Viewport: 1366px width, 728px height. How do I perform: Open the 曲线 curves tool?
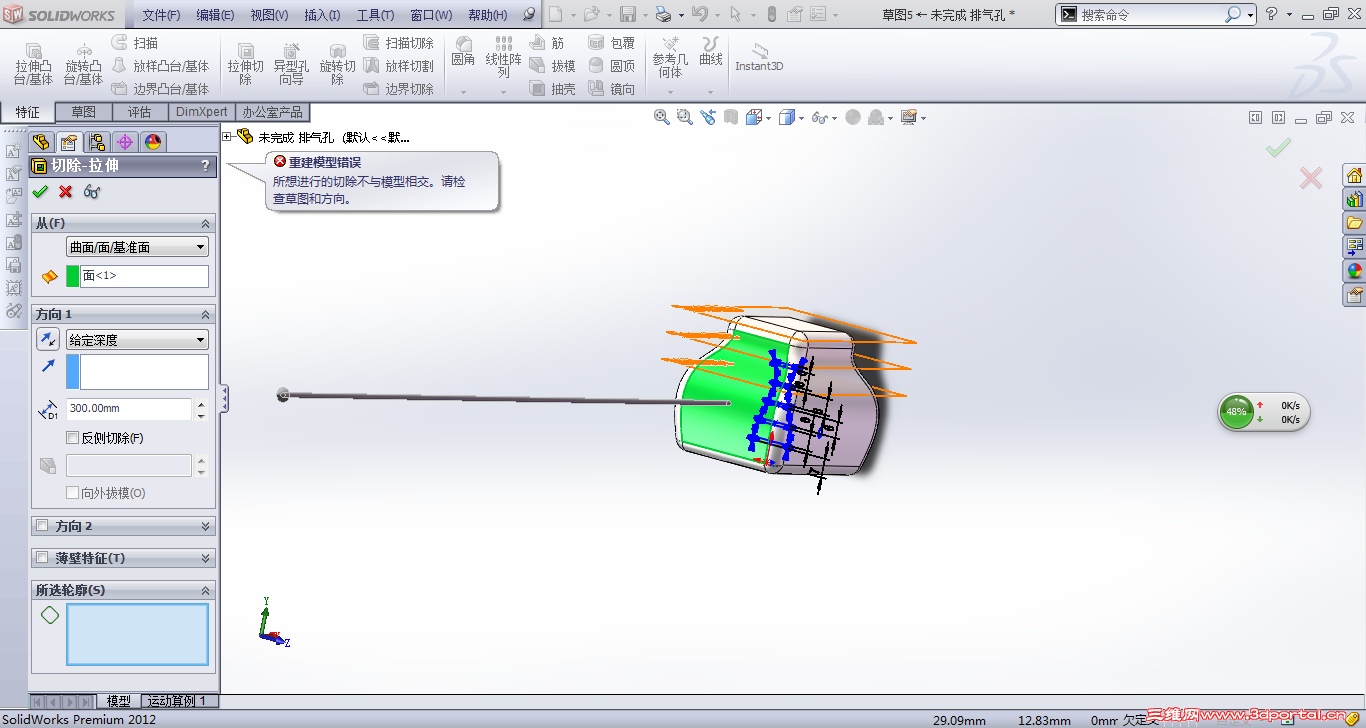click(711, 53)
